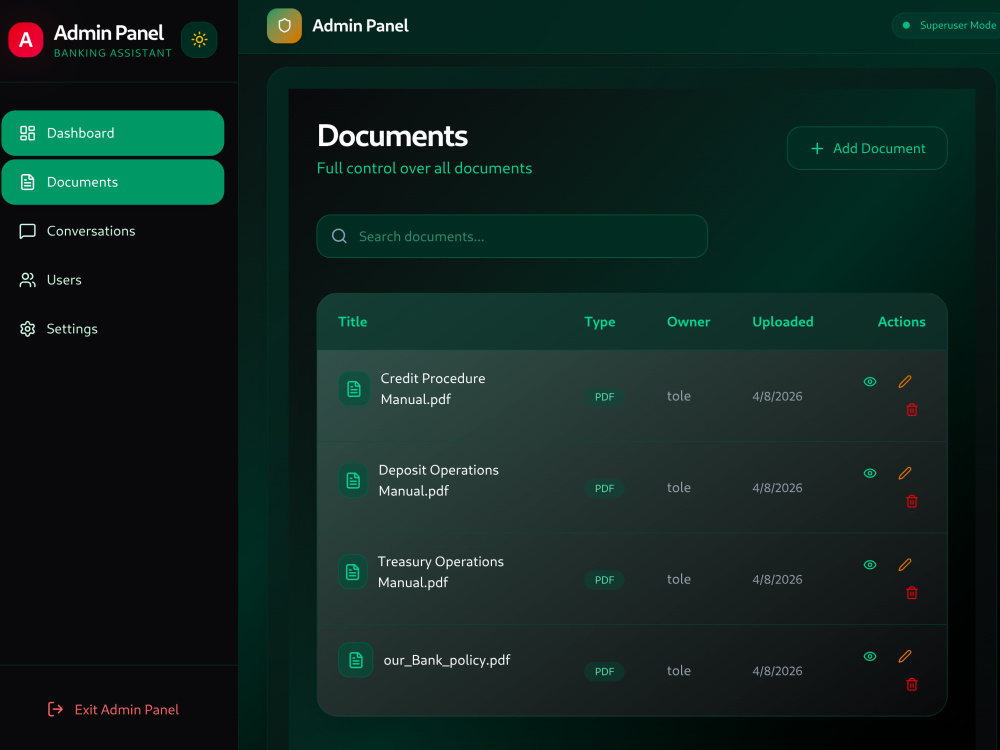Edit Credit Procedure Manual.pdf with pencil icon
This screenshot has width=1000, height=750.
[x=905, y=382]
